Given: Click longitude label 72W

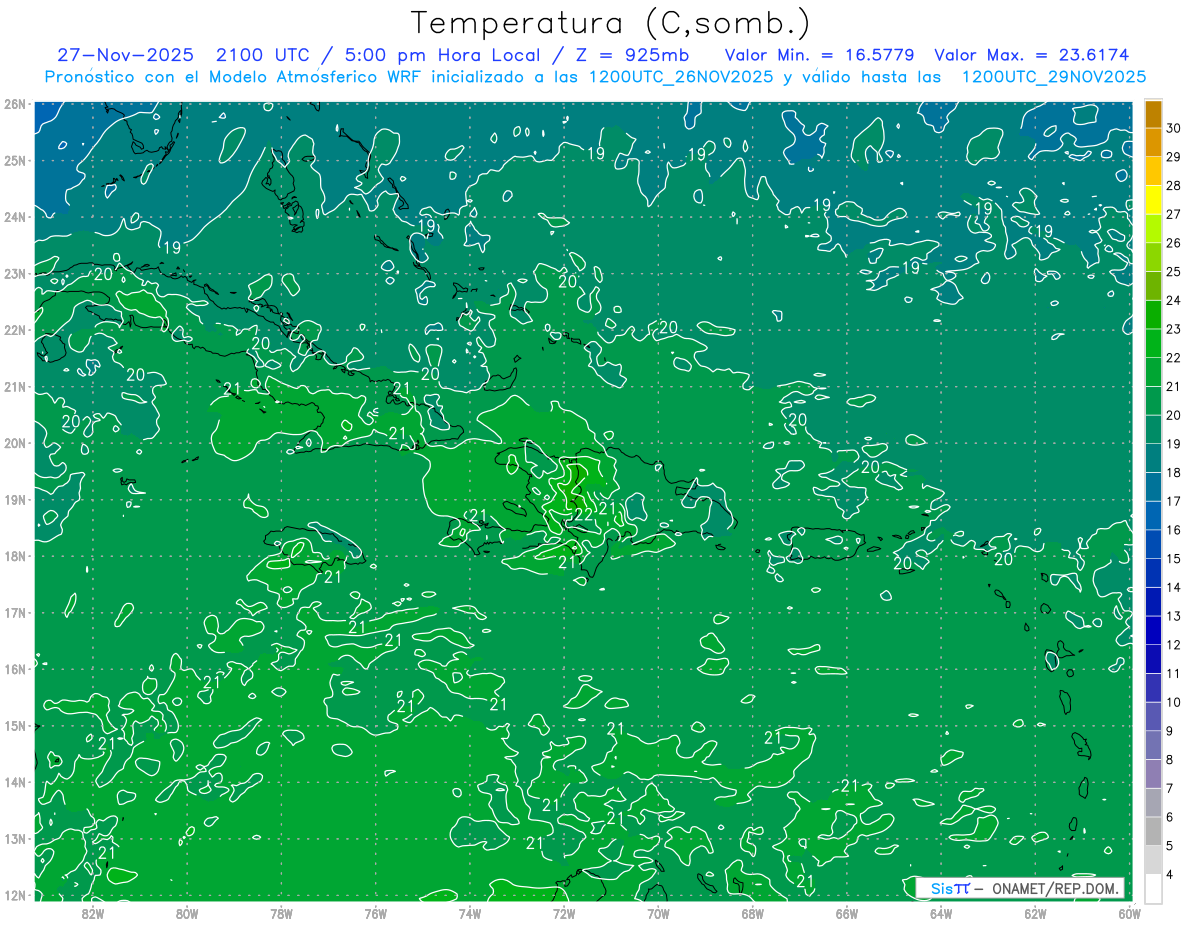Looking at the screenshot, I should [x=564, y=913].
